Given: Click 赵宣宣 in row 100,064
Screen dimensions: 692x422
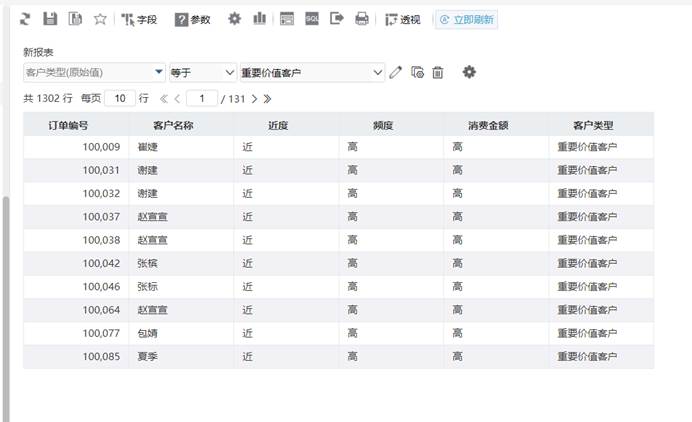Looking at the screenshot, I should (x=152, y=310).
